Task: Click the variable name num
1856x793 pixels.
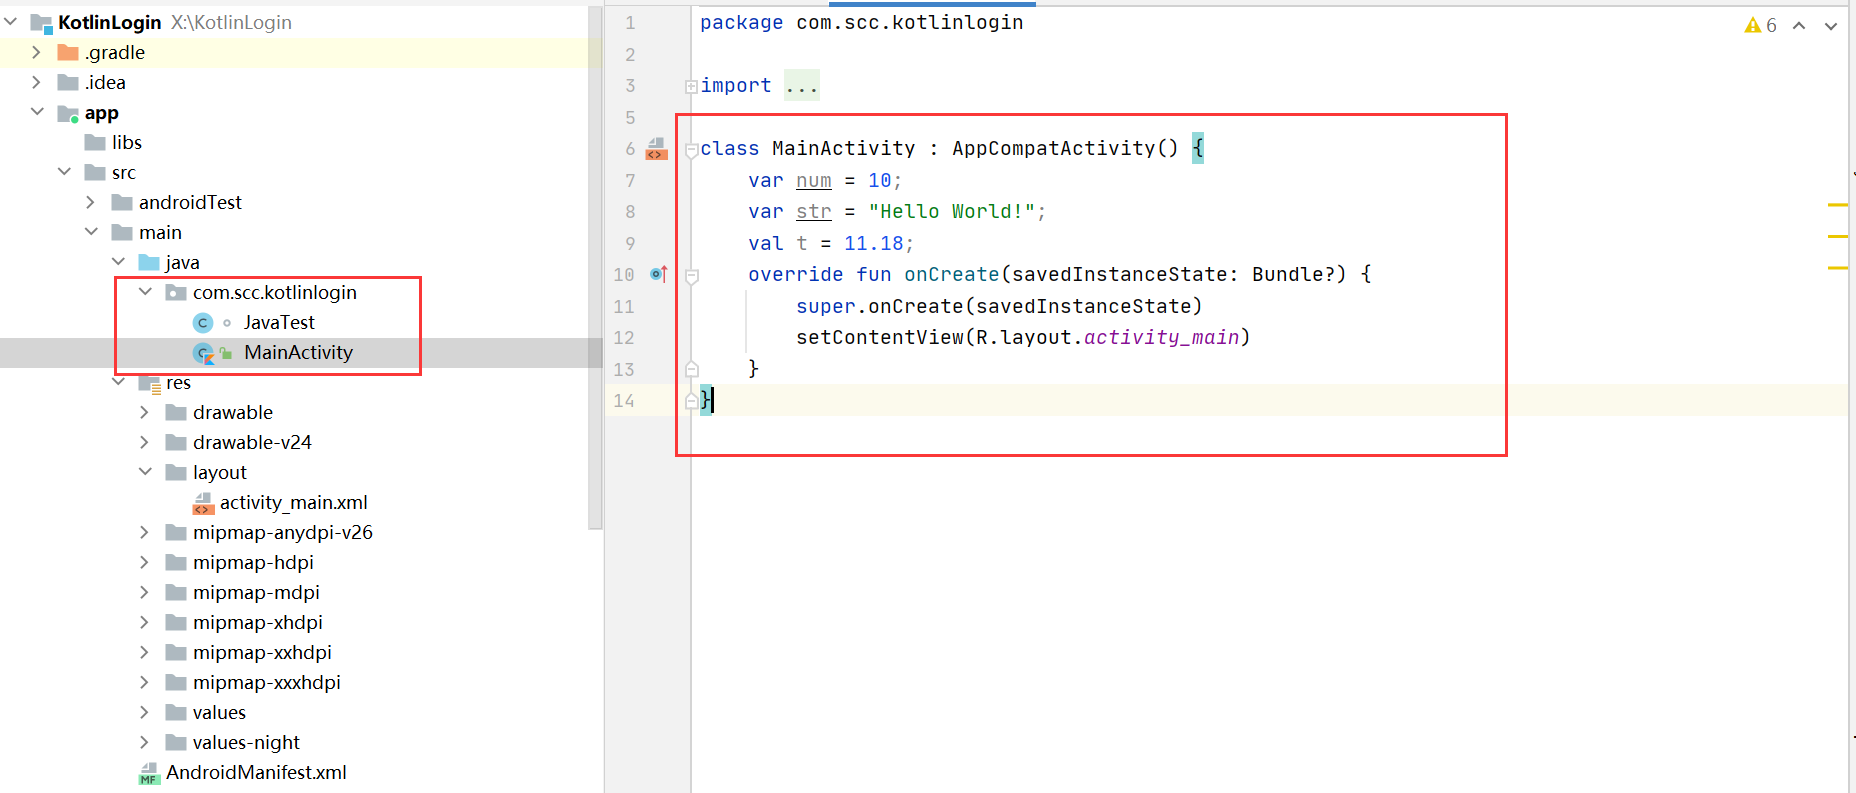Action: (814, 180)
